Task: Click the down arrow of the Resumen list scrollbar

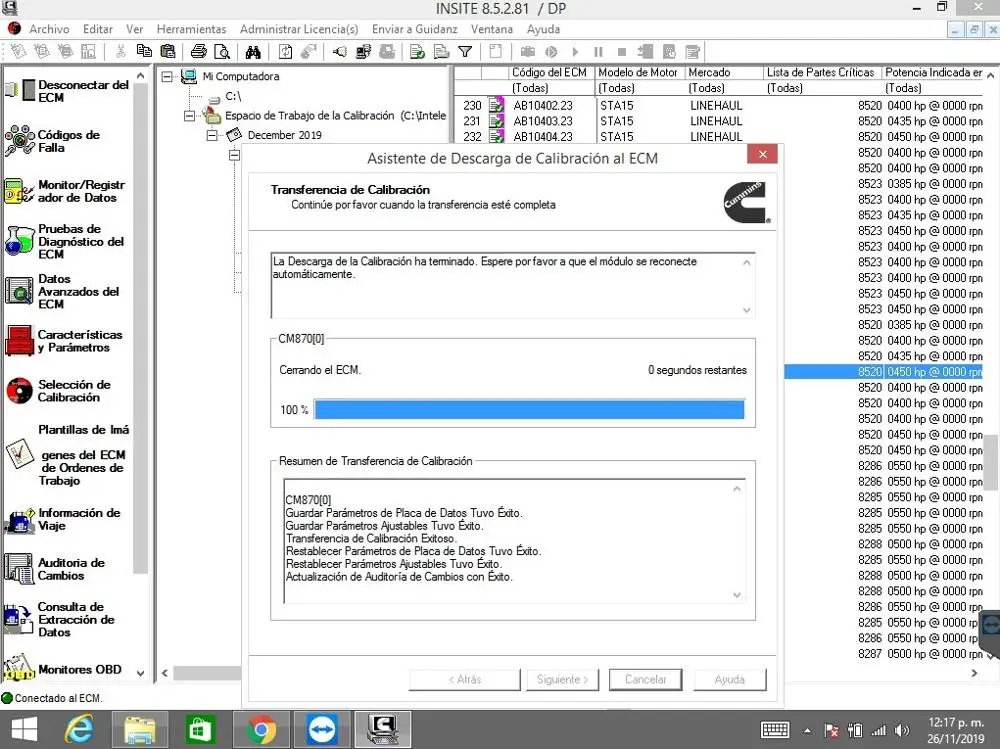Action: tap(737, 595)
